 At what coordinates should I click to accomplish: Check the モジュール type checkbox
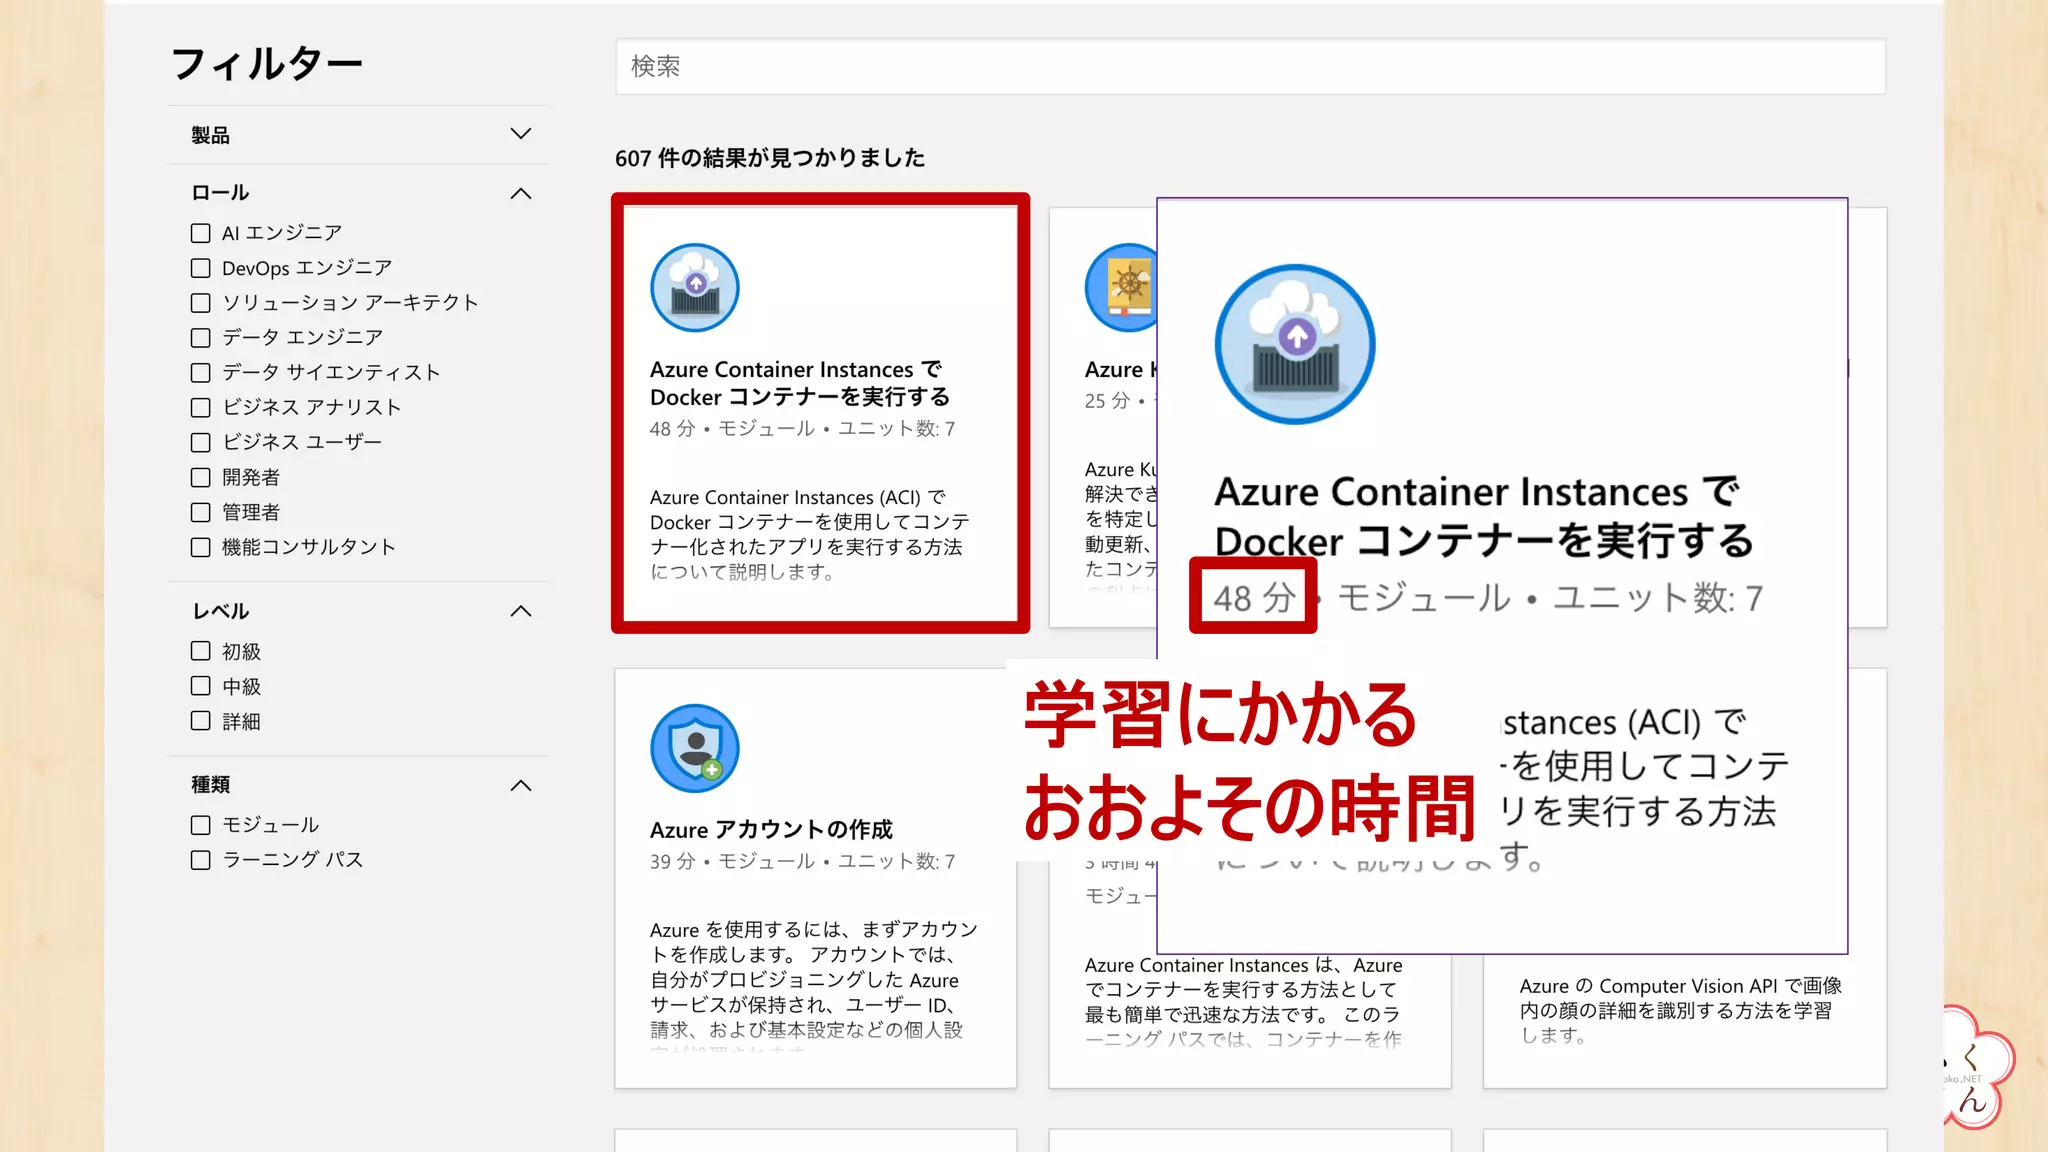[201, 825]
